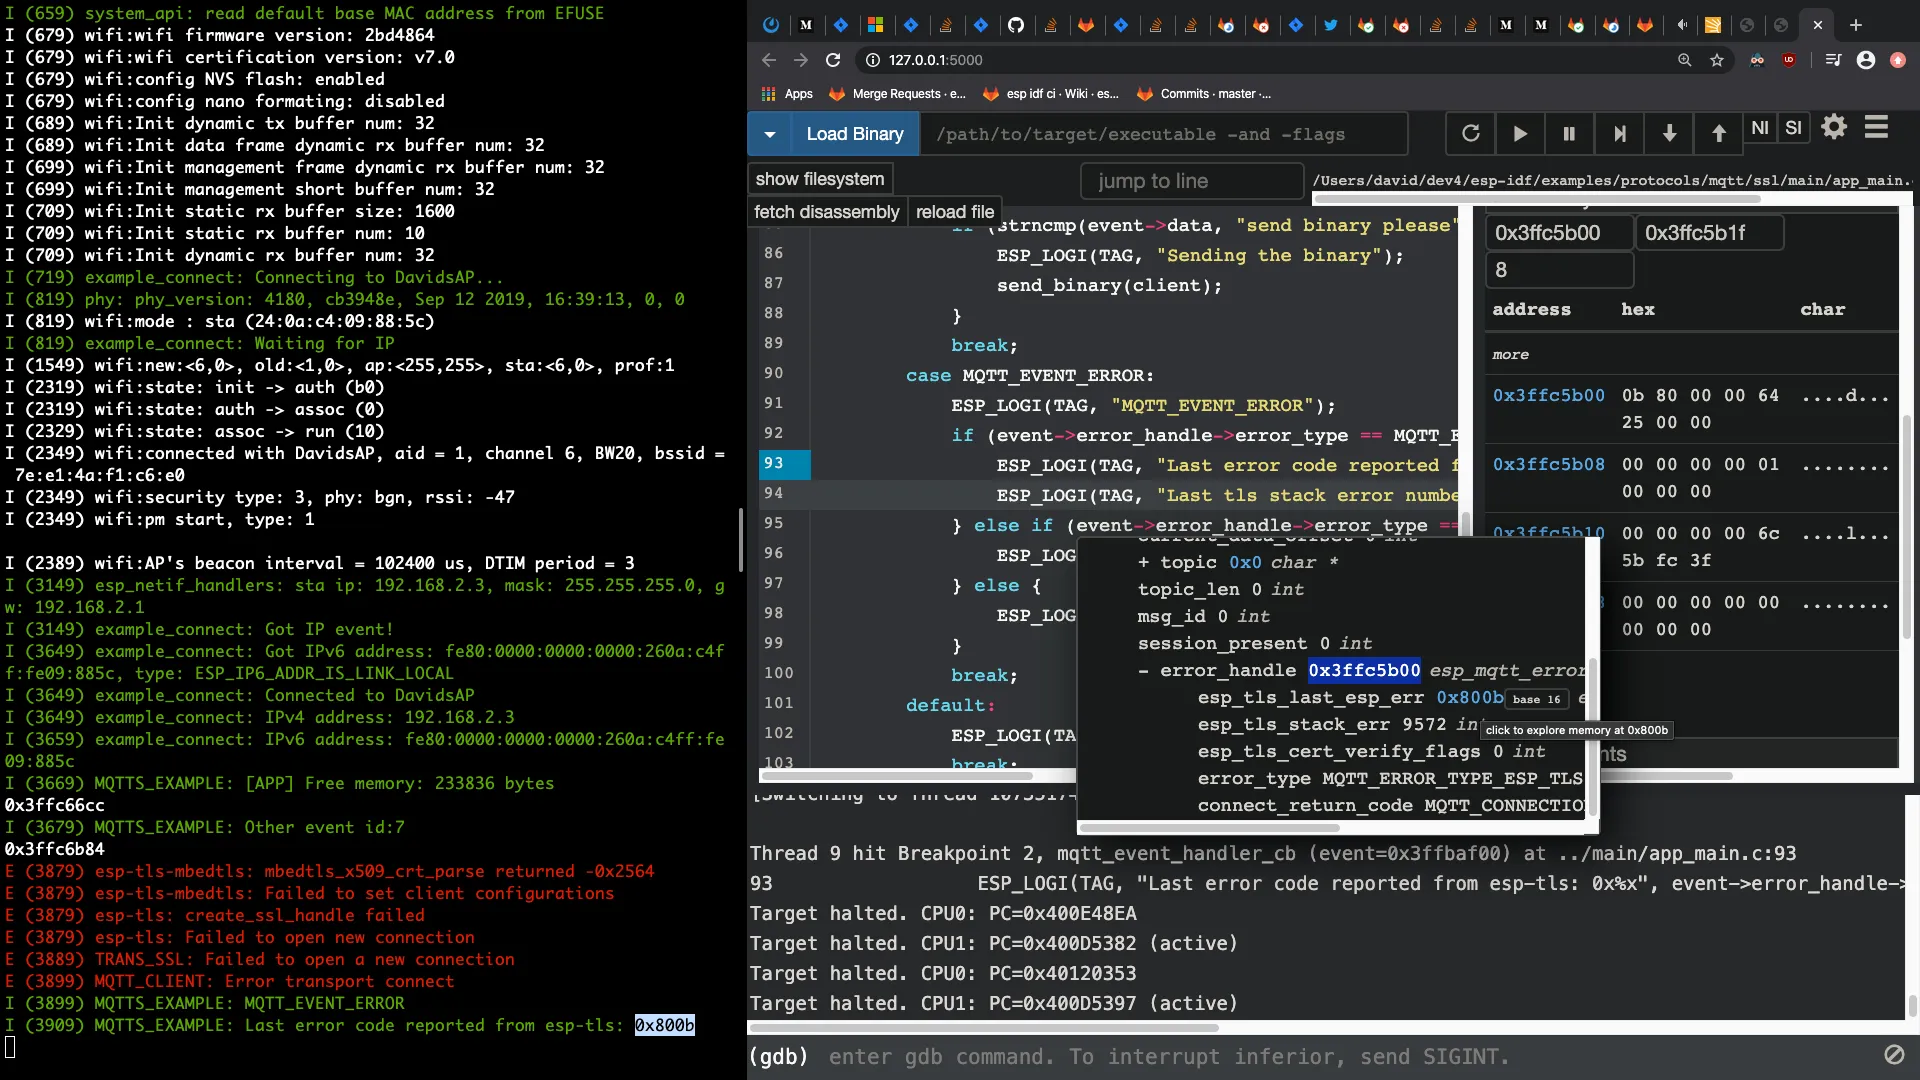Image resolution: width=1920 pixels, height=1080 pixels.
Task: Click the Load Binary button
Action: click(x=854, y=134)
